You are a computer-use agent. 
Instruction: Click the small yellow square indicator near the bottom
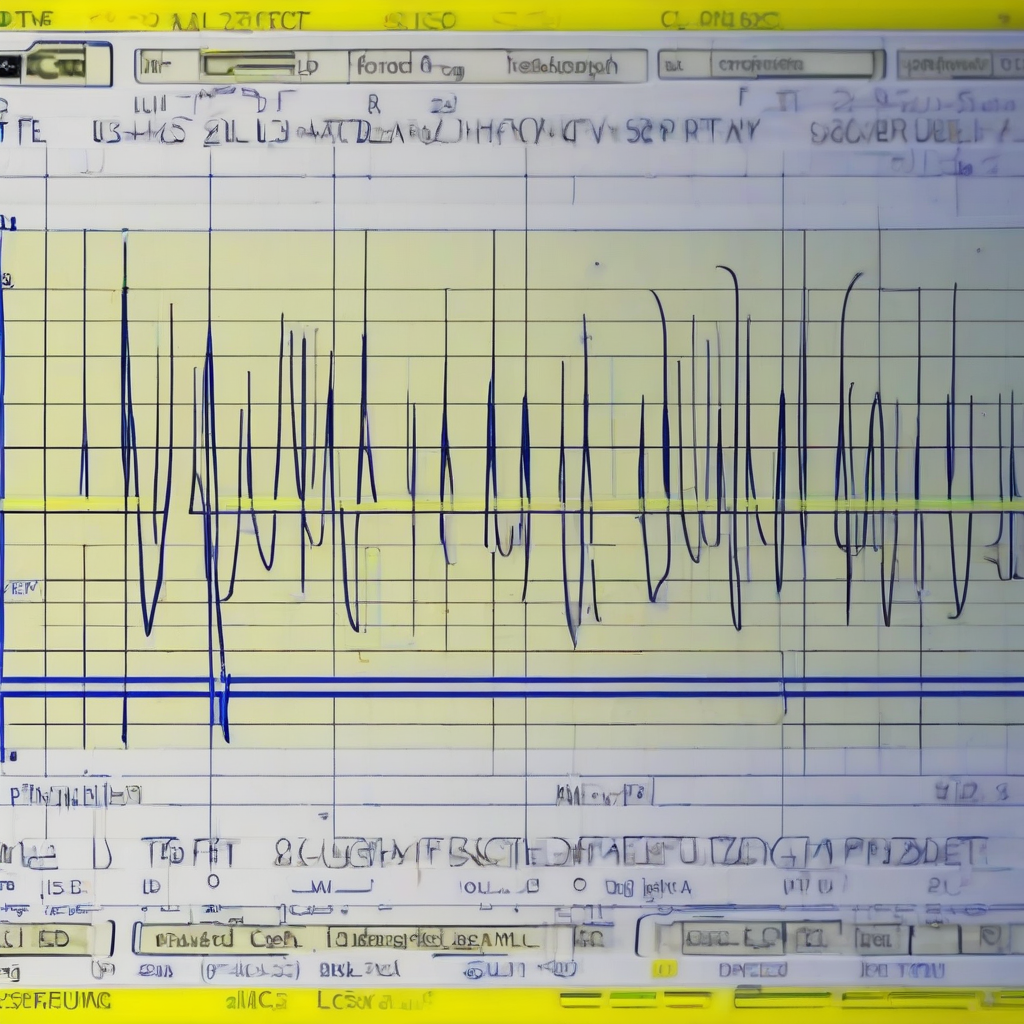point(665,969)
